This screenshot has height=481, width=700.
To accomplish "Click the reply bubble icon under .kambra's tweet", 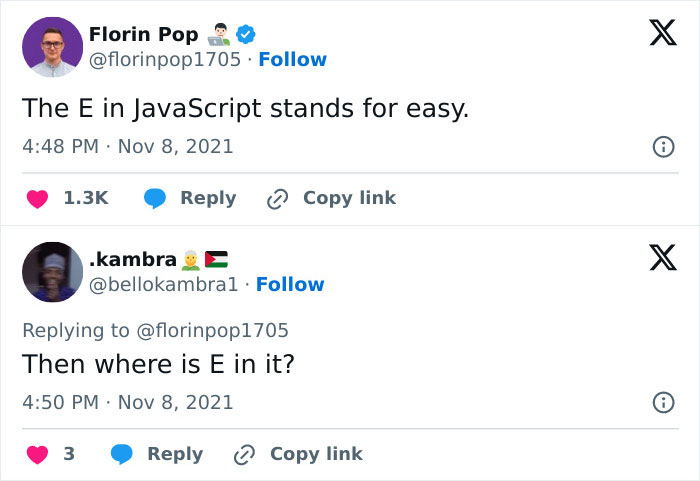I will point(122,455).
